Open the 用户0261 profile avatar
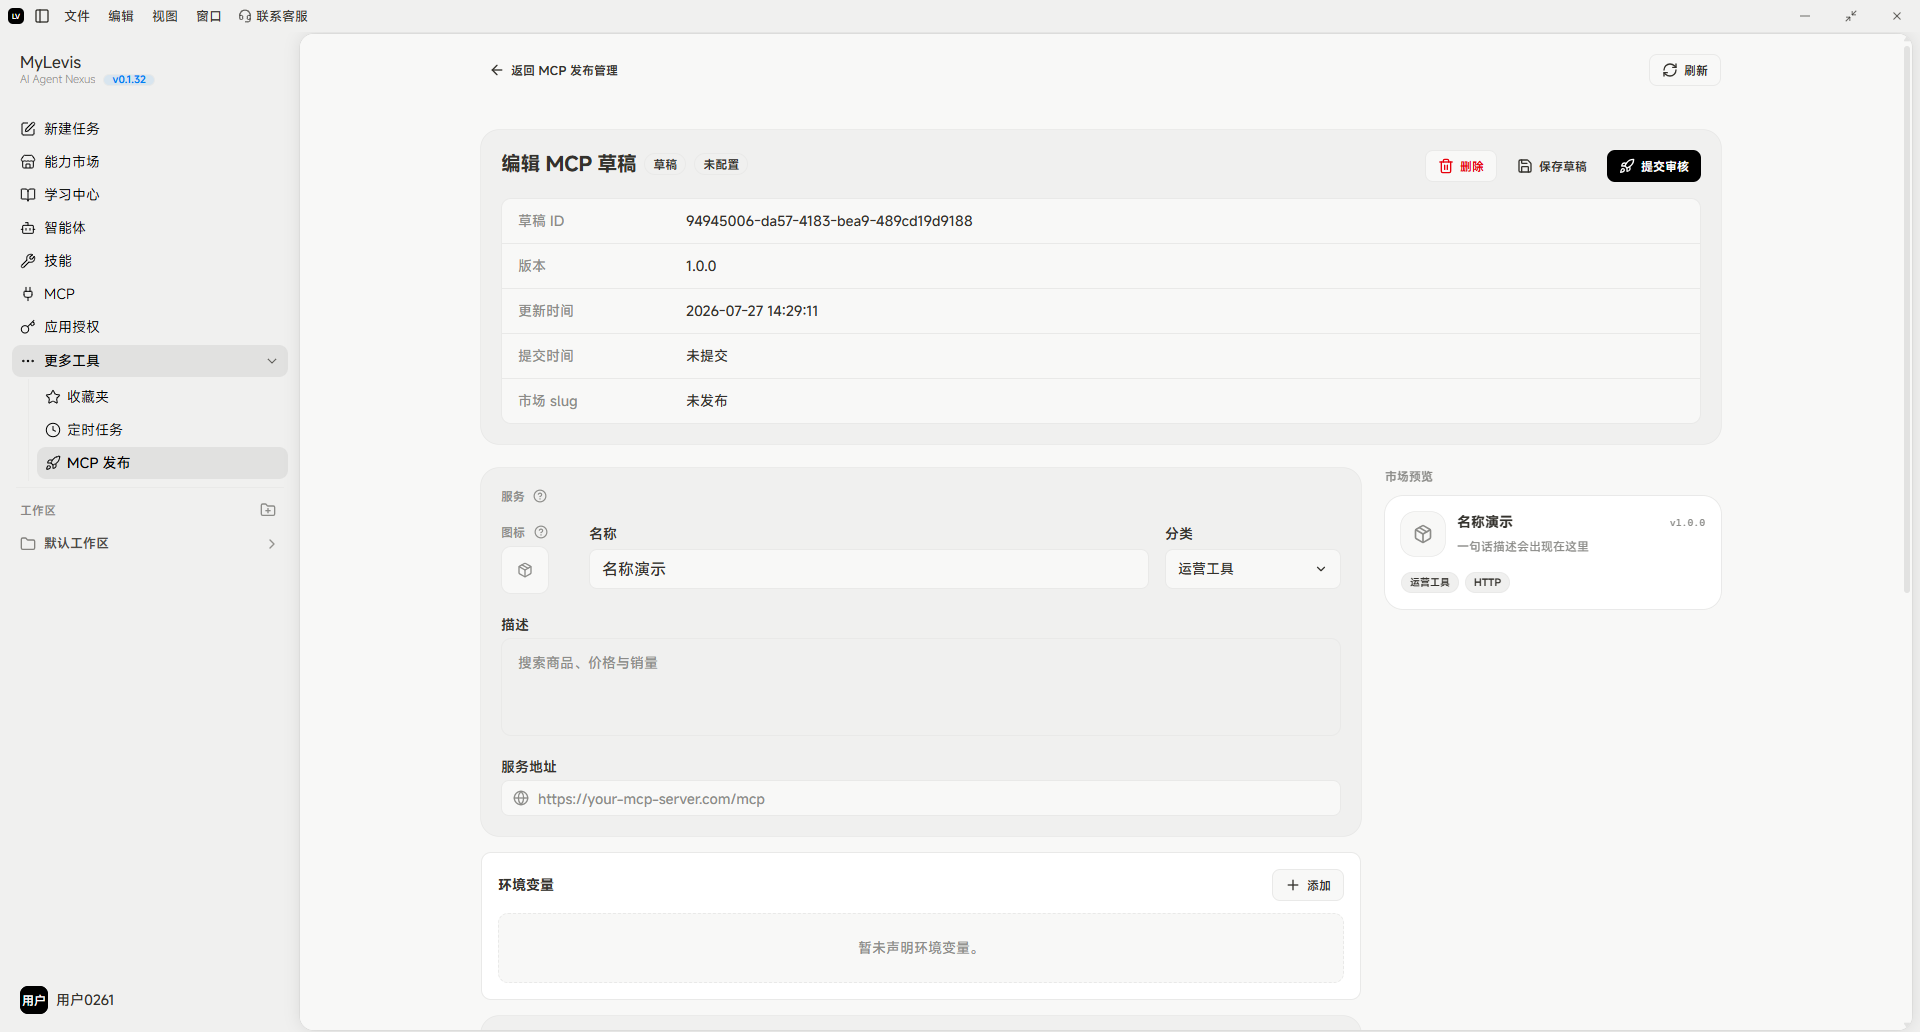The image size is (1920, 1032). click(x=34, y=1000)
